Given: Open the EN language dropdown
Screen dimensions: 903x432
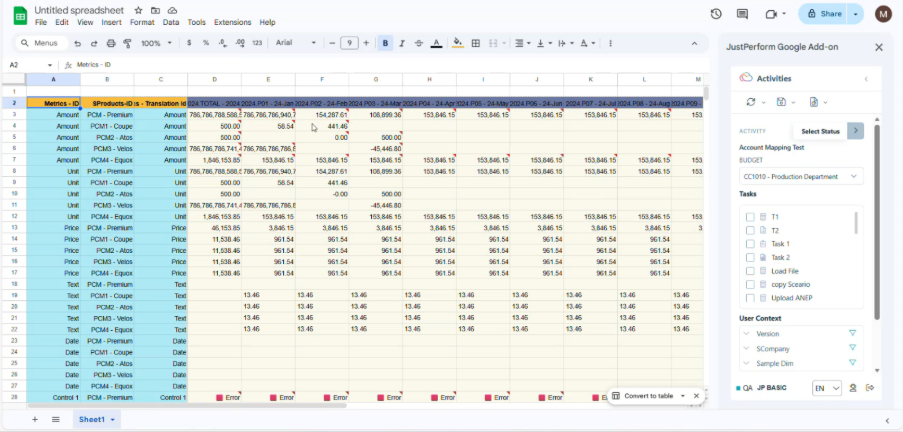Looking at the screenshot, I should [826, 388].
